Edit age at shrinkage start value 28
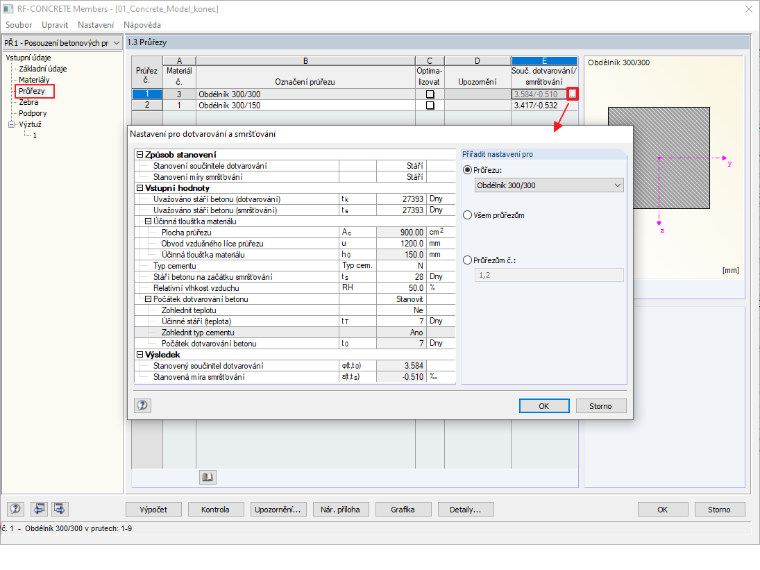760x570 pixels. pos(401,277)
